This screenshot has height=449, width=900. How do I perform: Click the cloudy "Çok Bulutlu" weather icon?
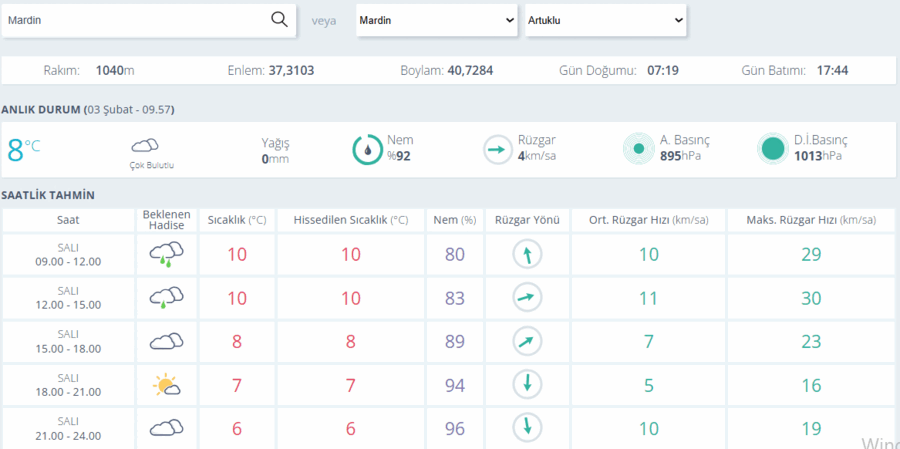(145, 145)
